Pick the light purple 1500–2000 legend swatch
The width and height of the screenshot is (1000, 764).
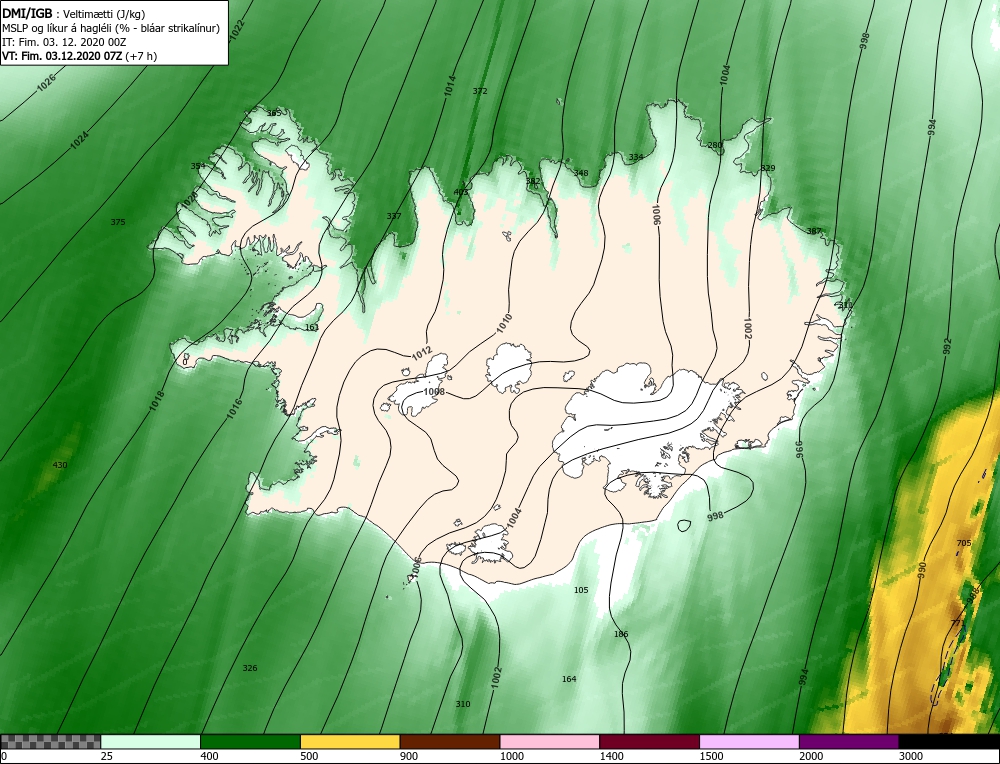pyautogui.click(x=749, y=742)
